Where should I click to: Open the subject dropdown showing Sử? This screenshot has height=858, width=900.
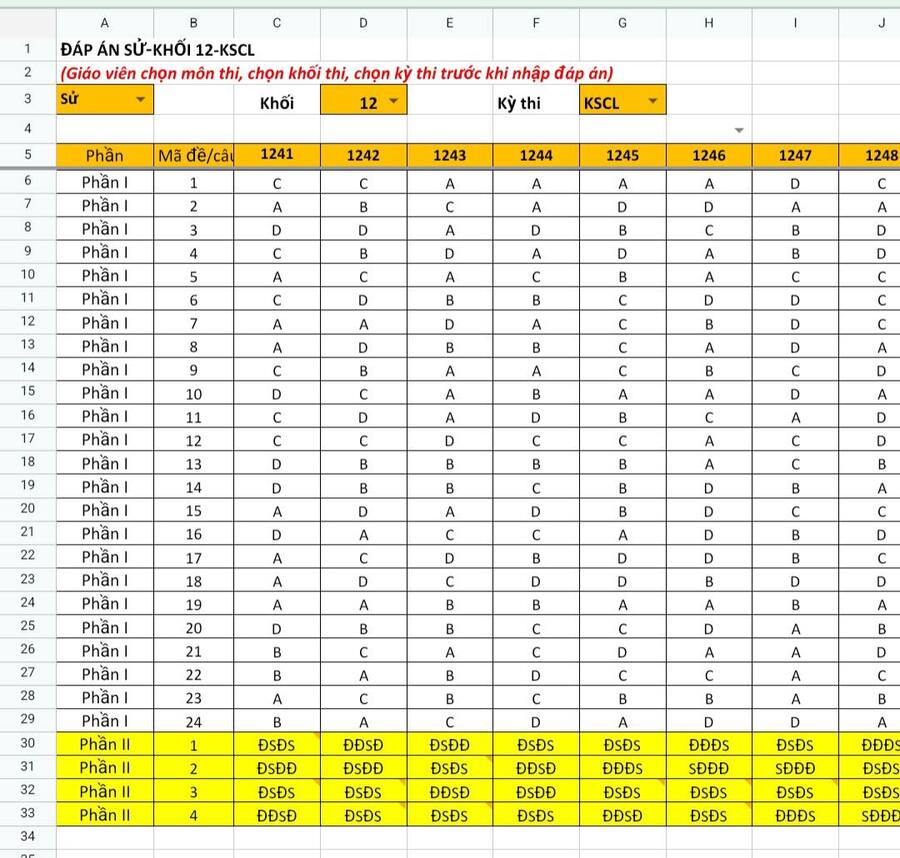pos(140,99)
